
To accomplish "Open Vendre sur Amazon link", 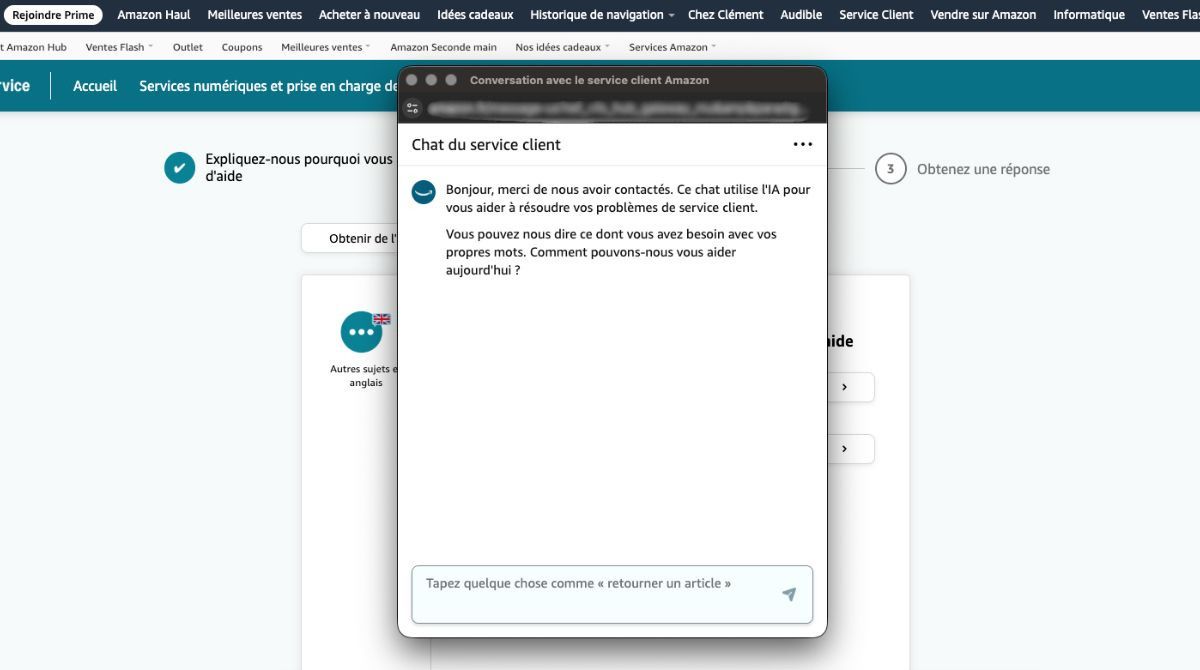I will pos(983,15).
